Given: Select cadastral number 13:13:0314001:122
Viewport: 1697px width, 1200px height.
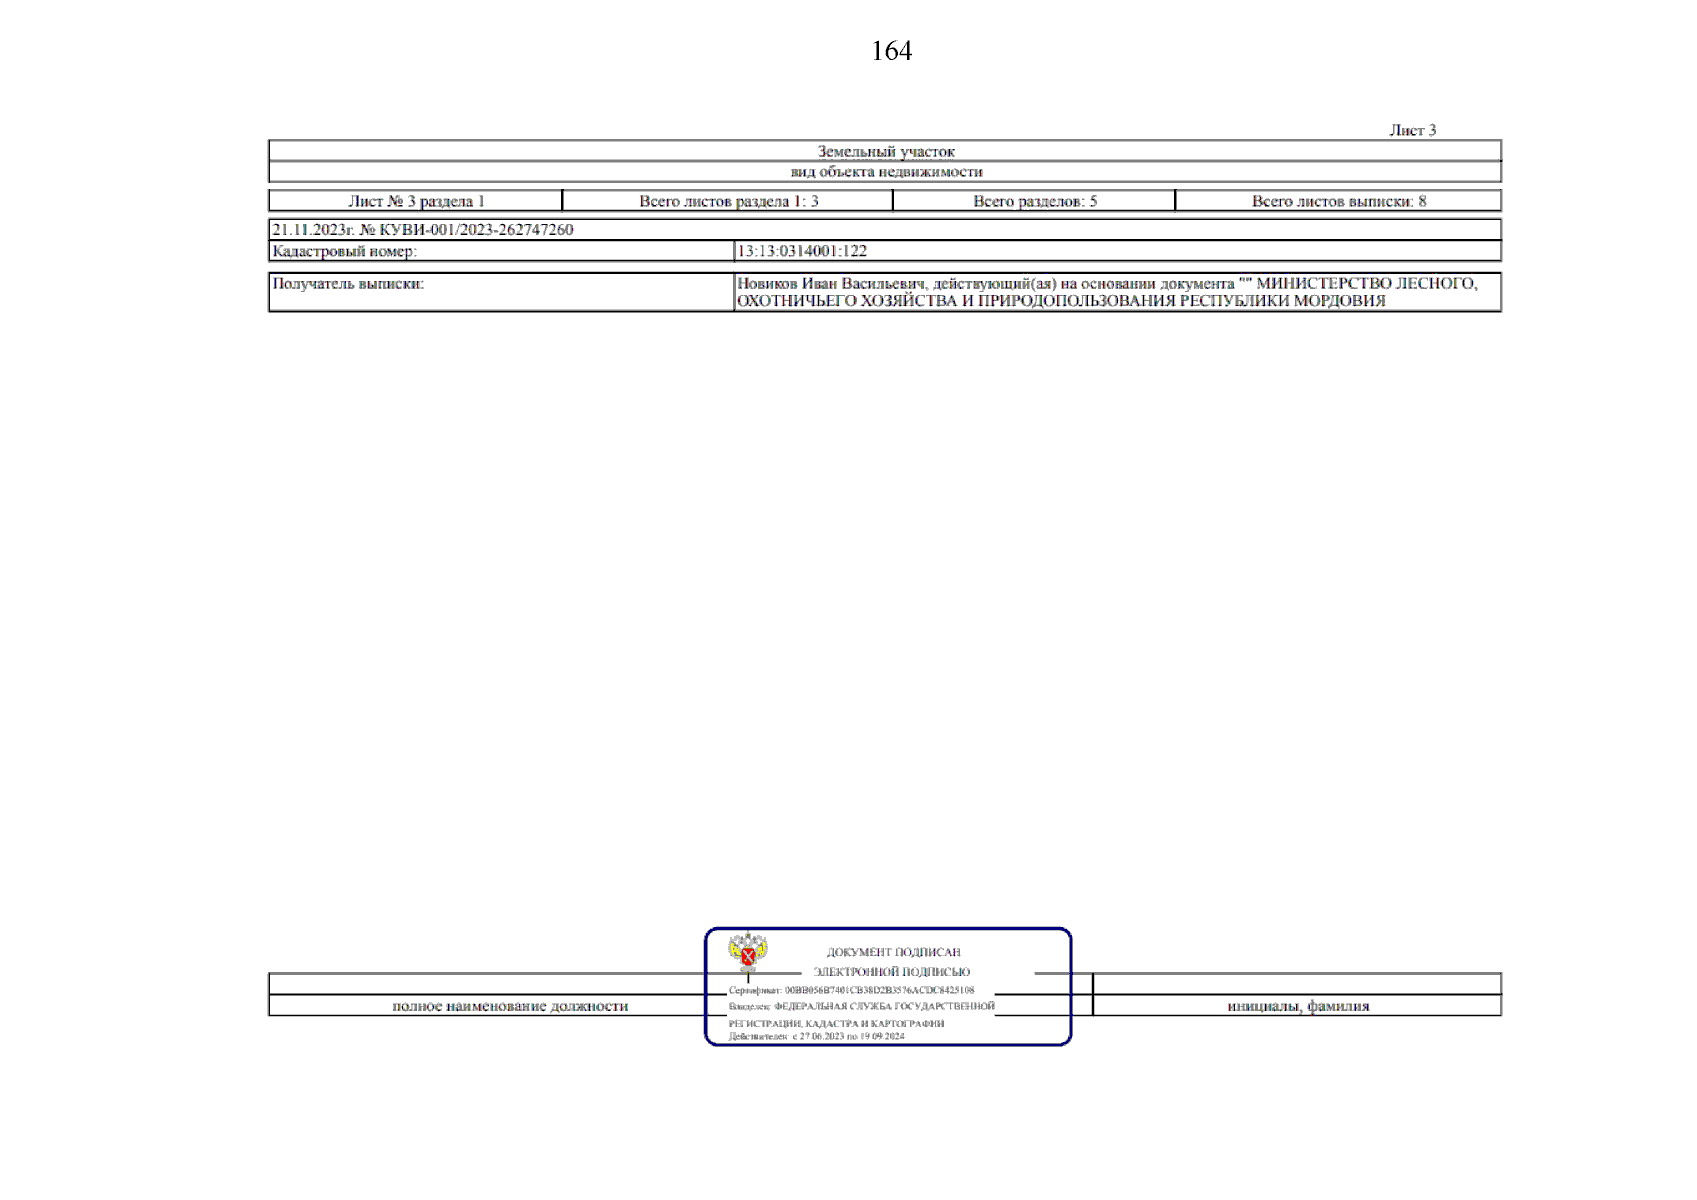Looking at the screenshot, I should pyautogui.click(x=802, y=251).
